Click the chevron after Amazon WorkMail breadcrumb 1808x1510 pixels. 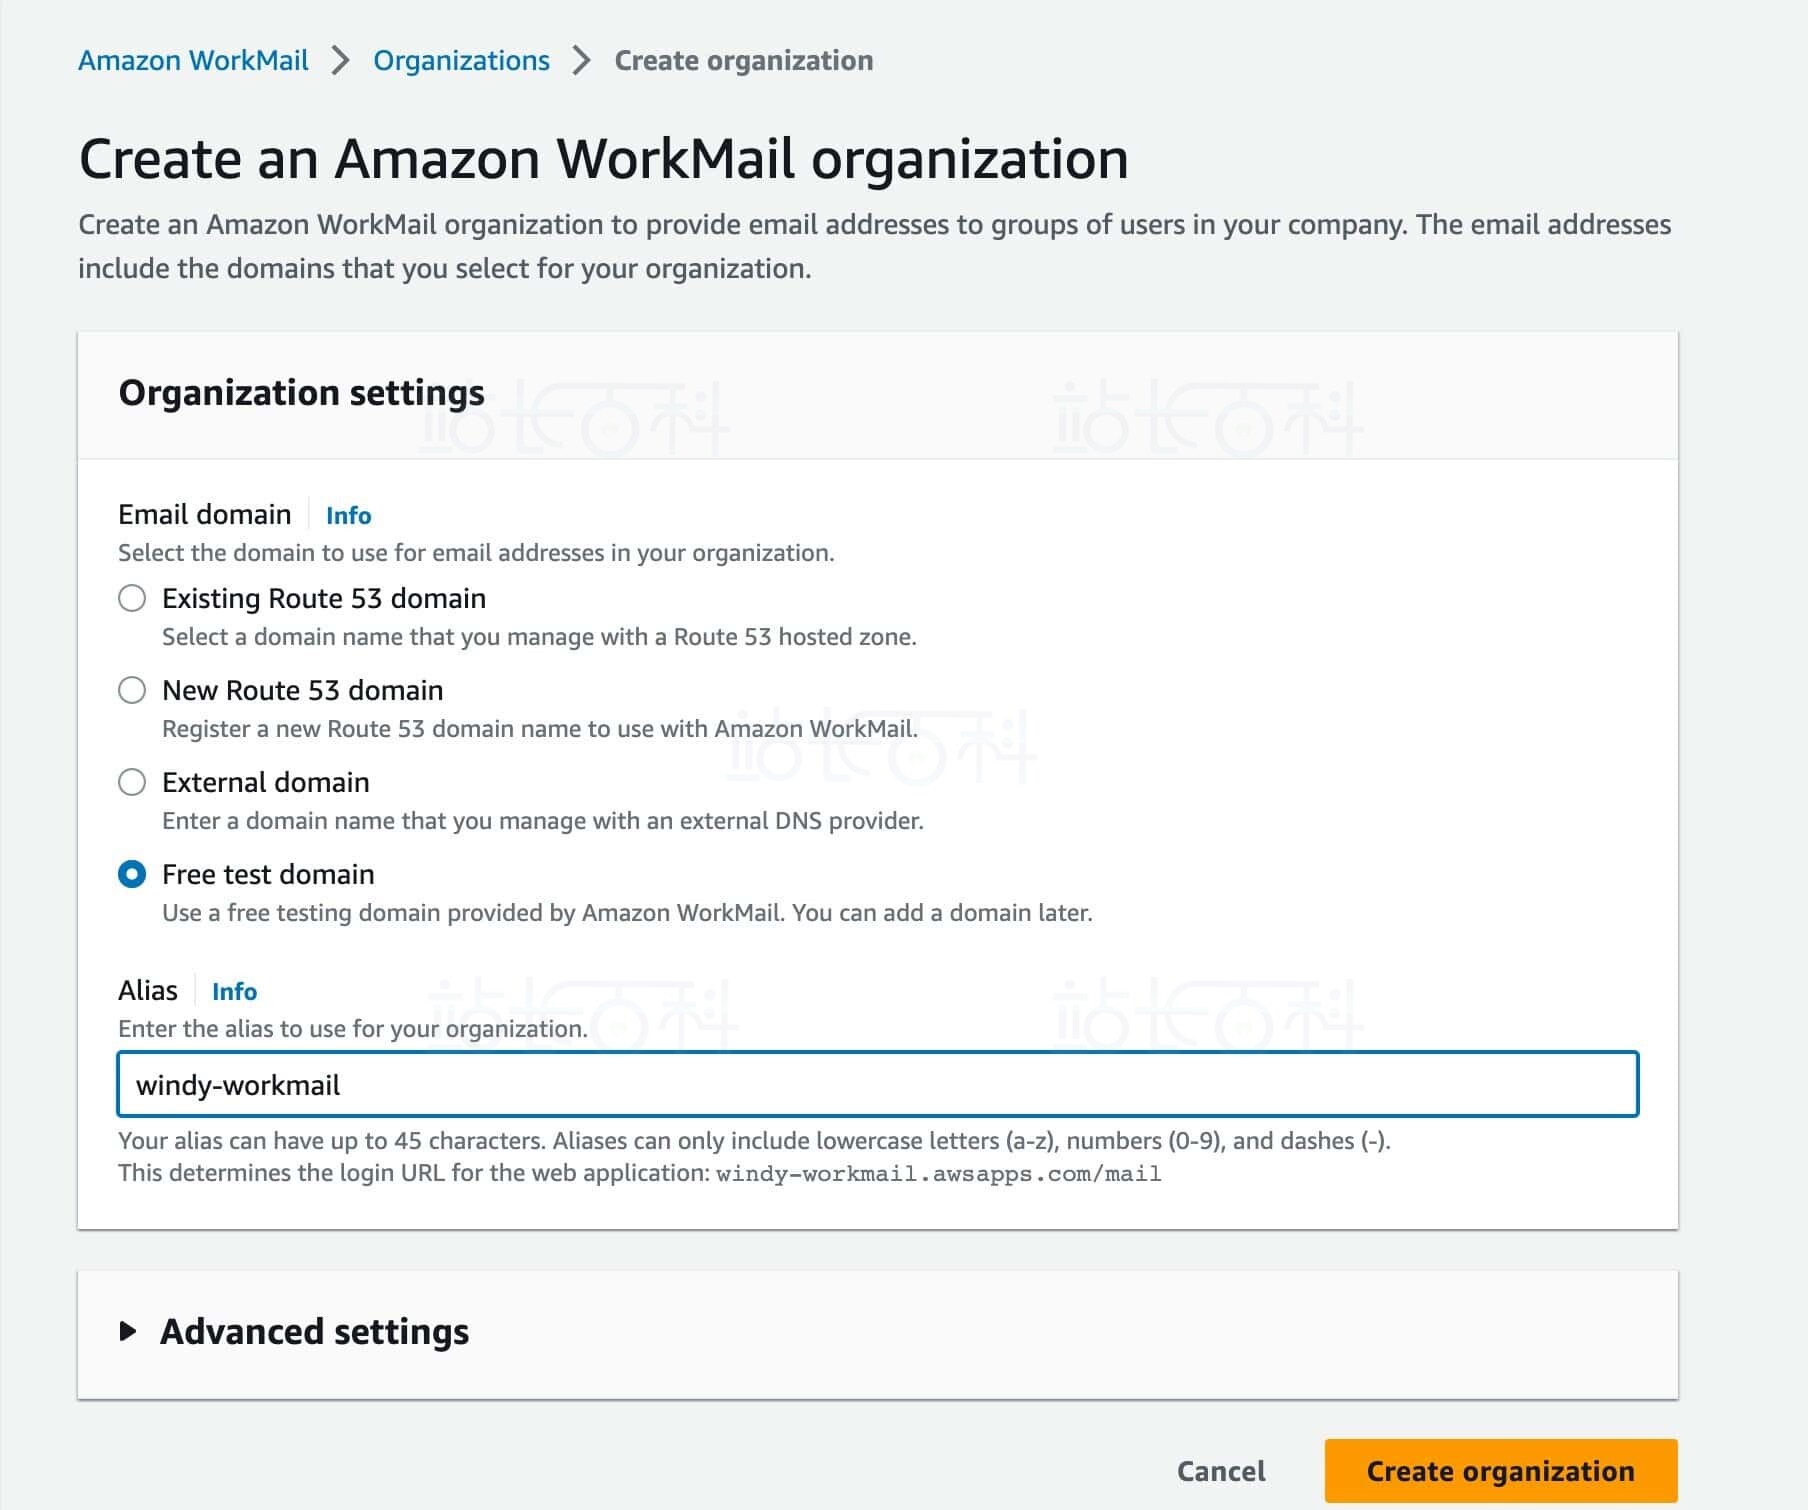pyautogui.click(x=341, y=61)
